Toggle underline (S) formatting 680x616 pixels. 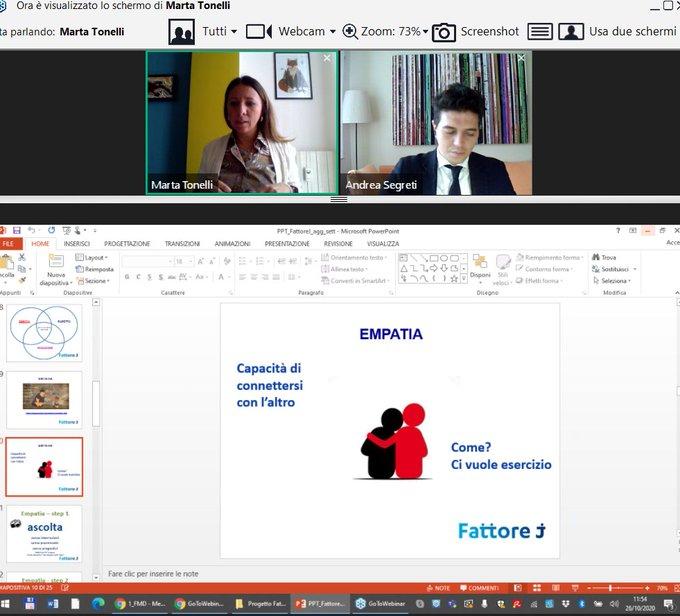click(x=150, y=277)
